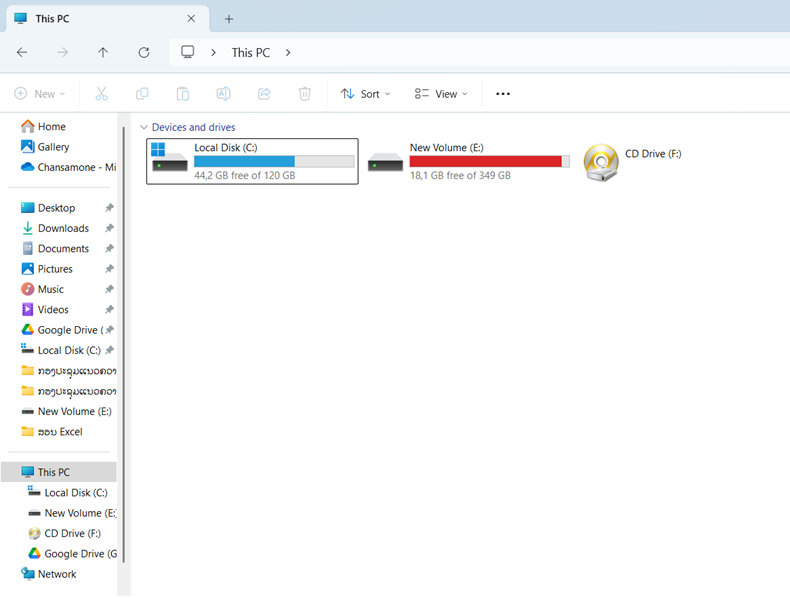Click the Paste clipboard icon
Viewport: 790px width, 598px height.
pos(183,94)
